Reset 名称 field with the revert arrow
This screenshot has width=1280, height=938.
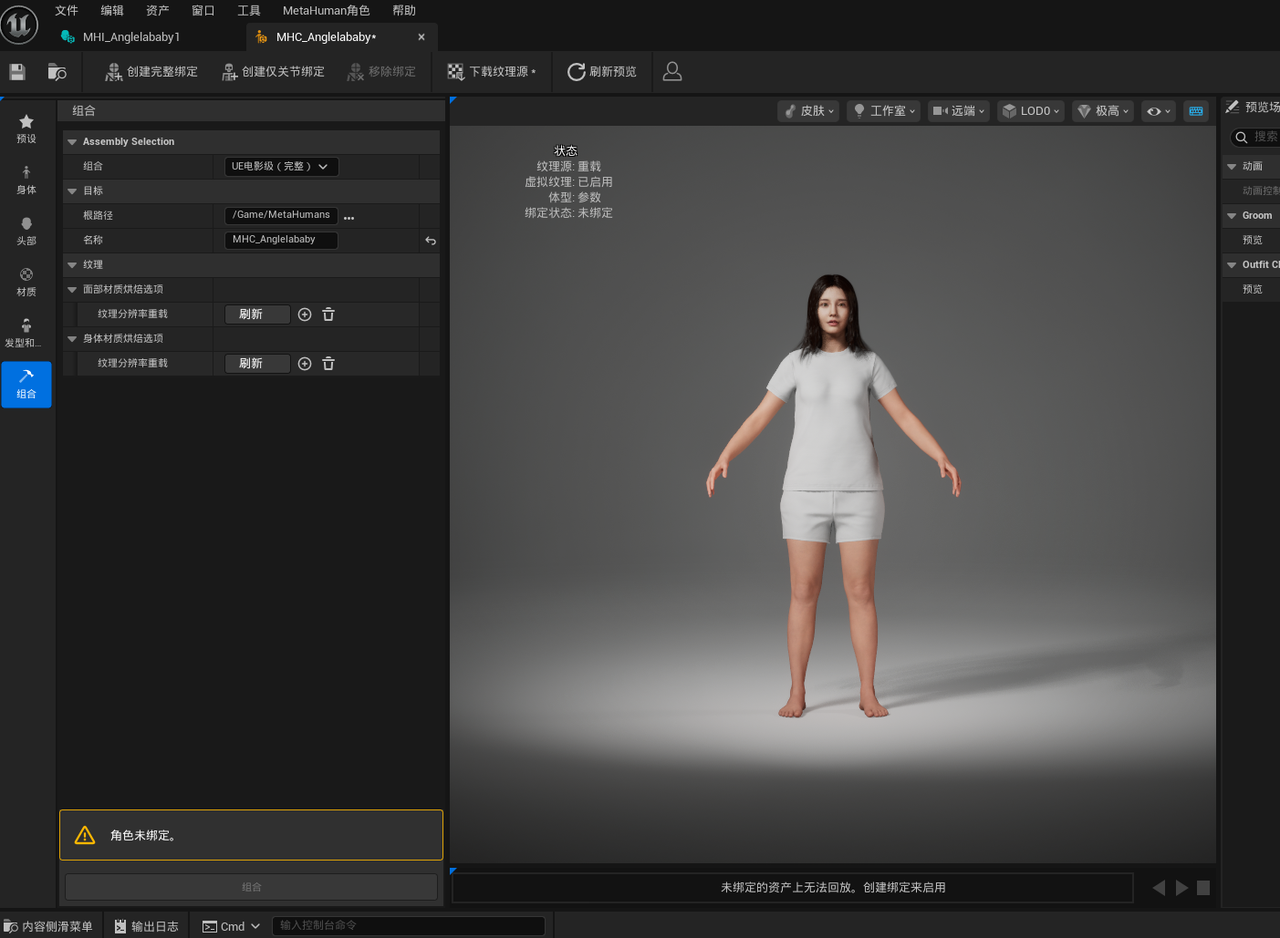pyautogui.click(x=430, y=241)
